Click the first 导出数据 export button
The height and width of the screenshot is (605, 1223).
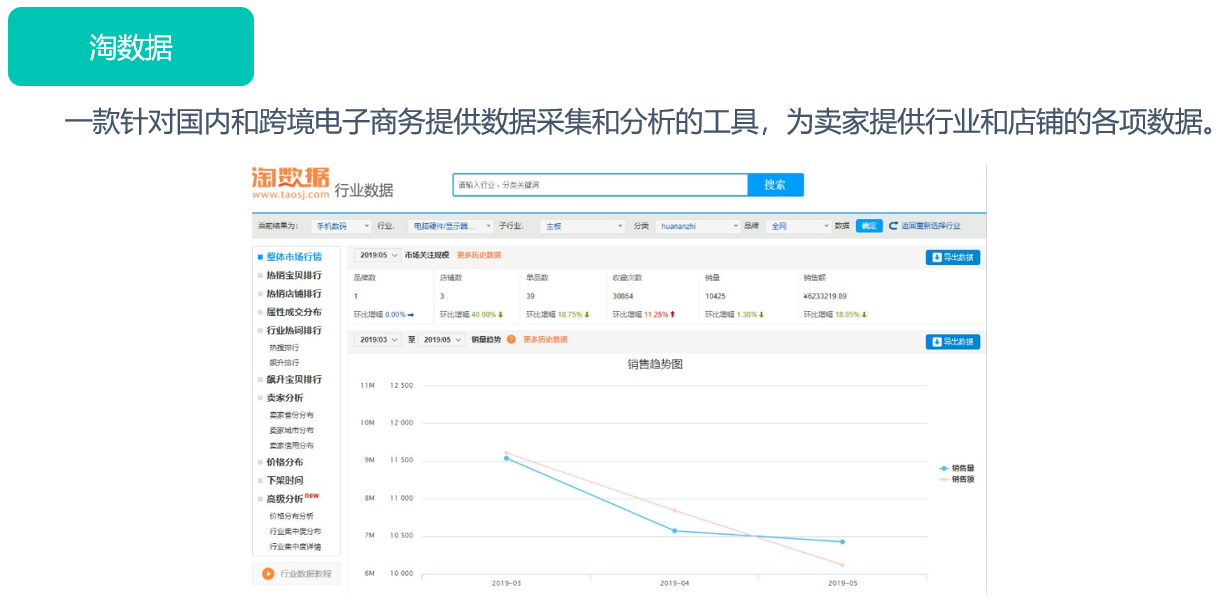pyautogui.click(x=952, y=257)
